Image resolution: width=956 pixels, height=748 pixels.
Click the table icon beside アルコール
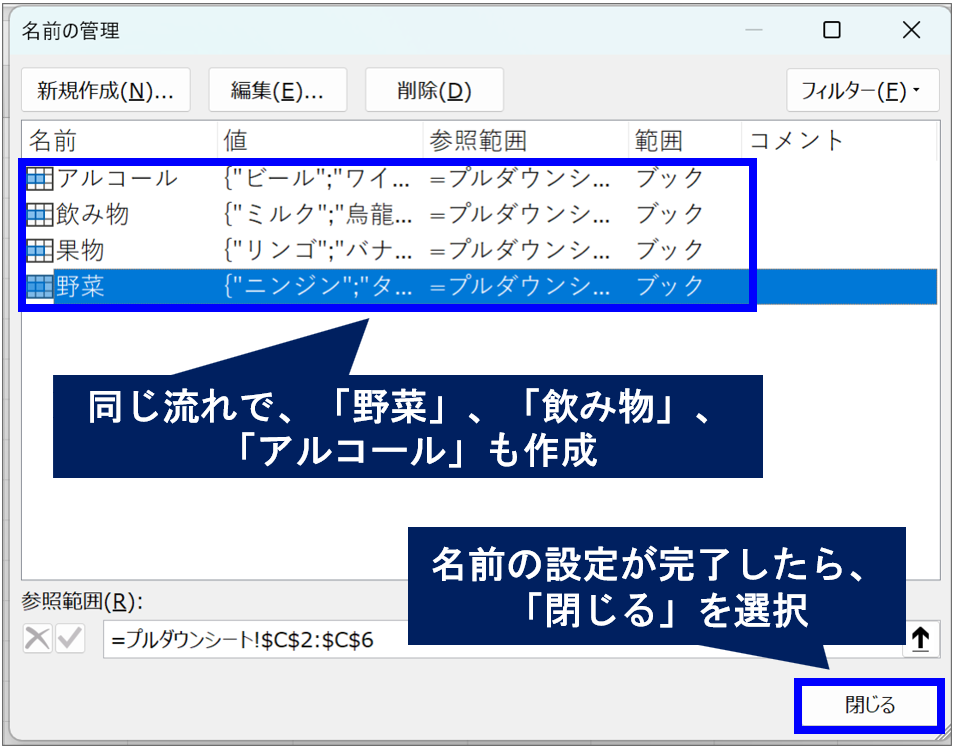[40, 179]
